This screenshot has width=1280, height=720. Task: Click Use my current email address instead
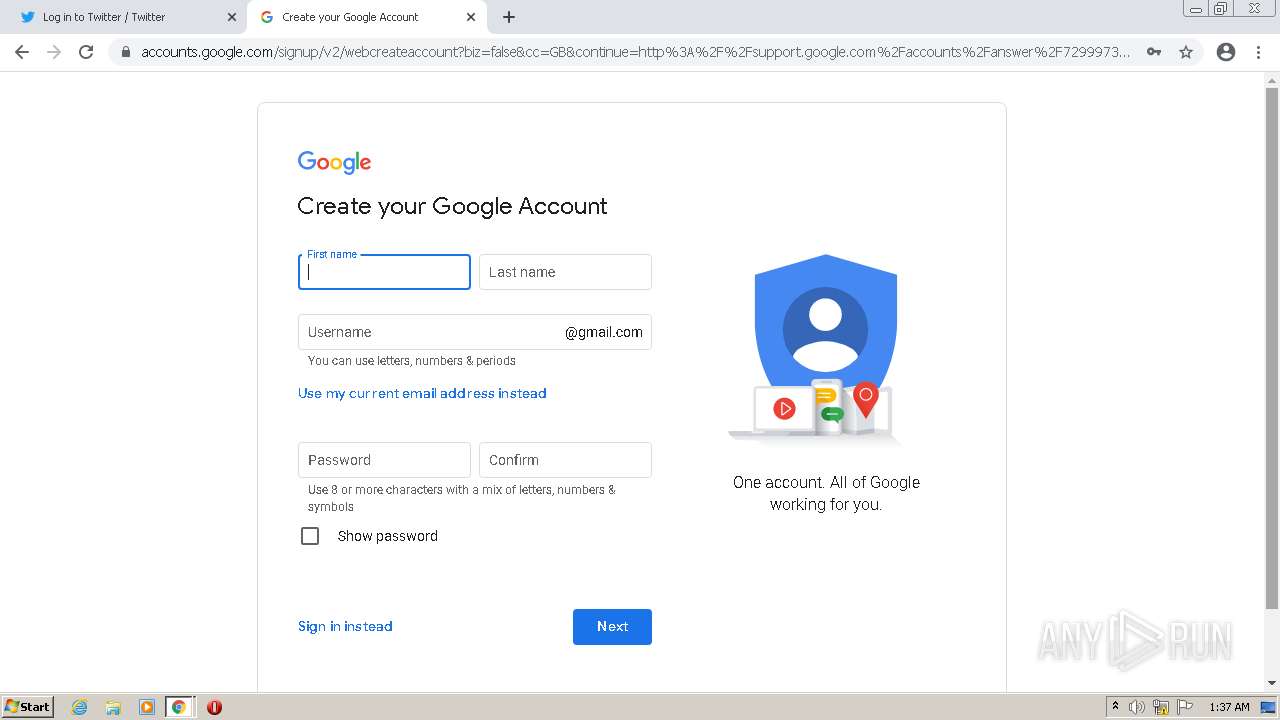pos(422,393)
